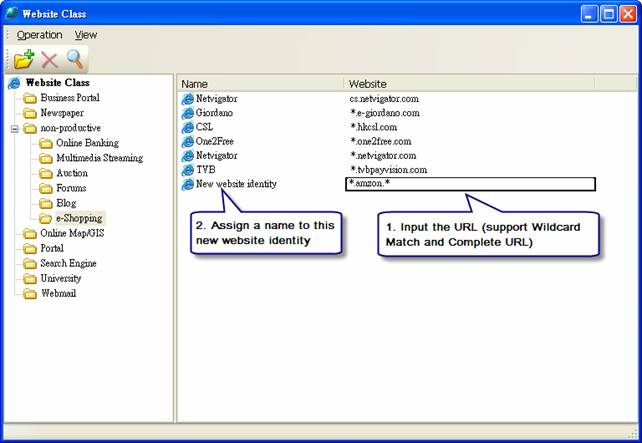Close the Website Class window
This screenshot has width=642, height=443.
[x=628, y=14]
